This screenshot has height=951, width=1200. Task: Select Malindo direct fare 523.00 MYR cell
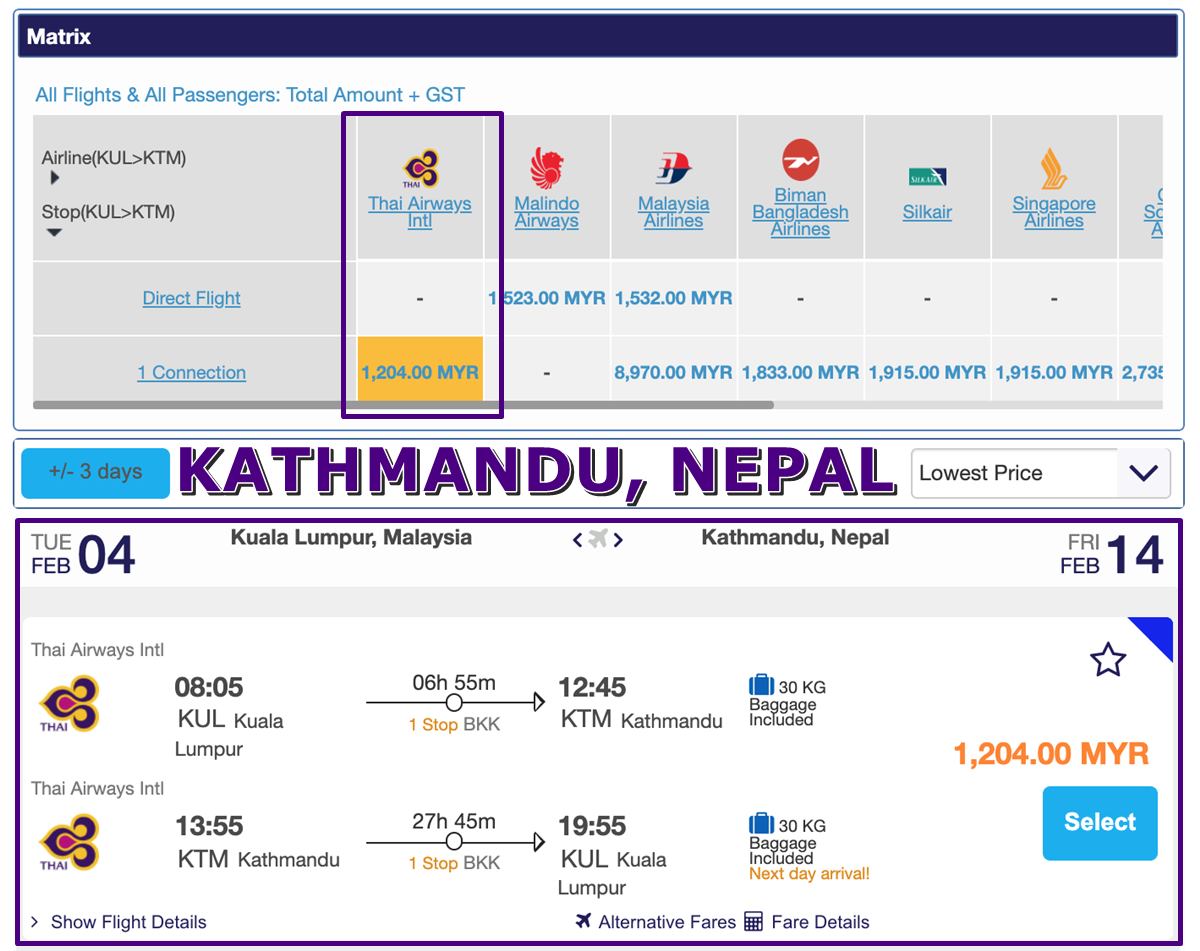tap(547, 298)
